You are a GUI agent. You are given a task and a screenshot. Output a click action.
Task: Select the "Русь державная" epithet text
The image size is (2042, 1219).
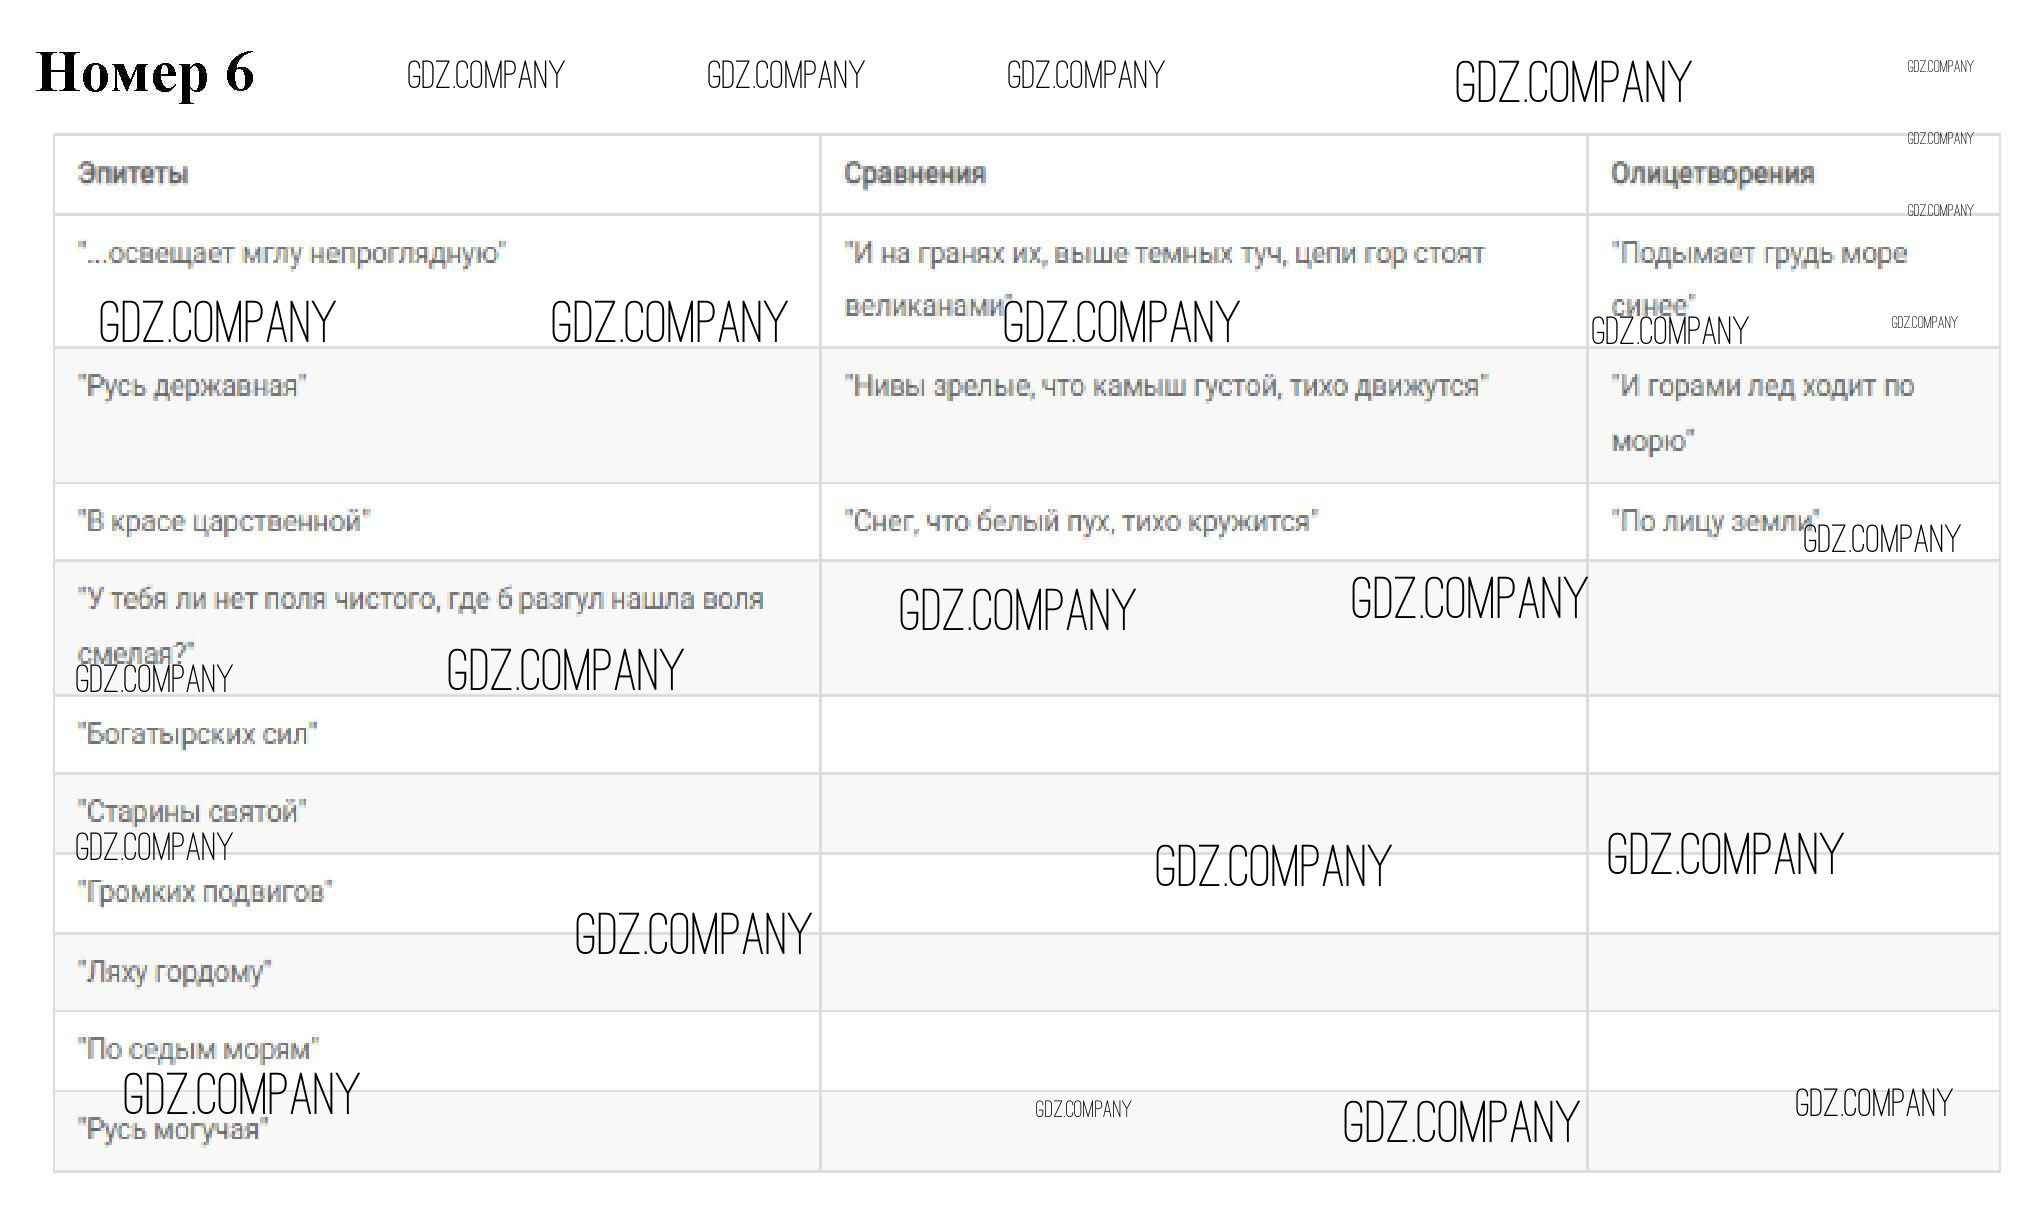pyautogui.click(x=192, y=386)
